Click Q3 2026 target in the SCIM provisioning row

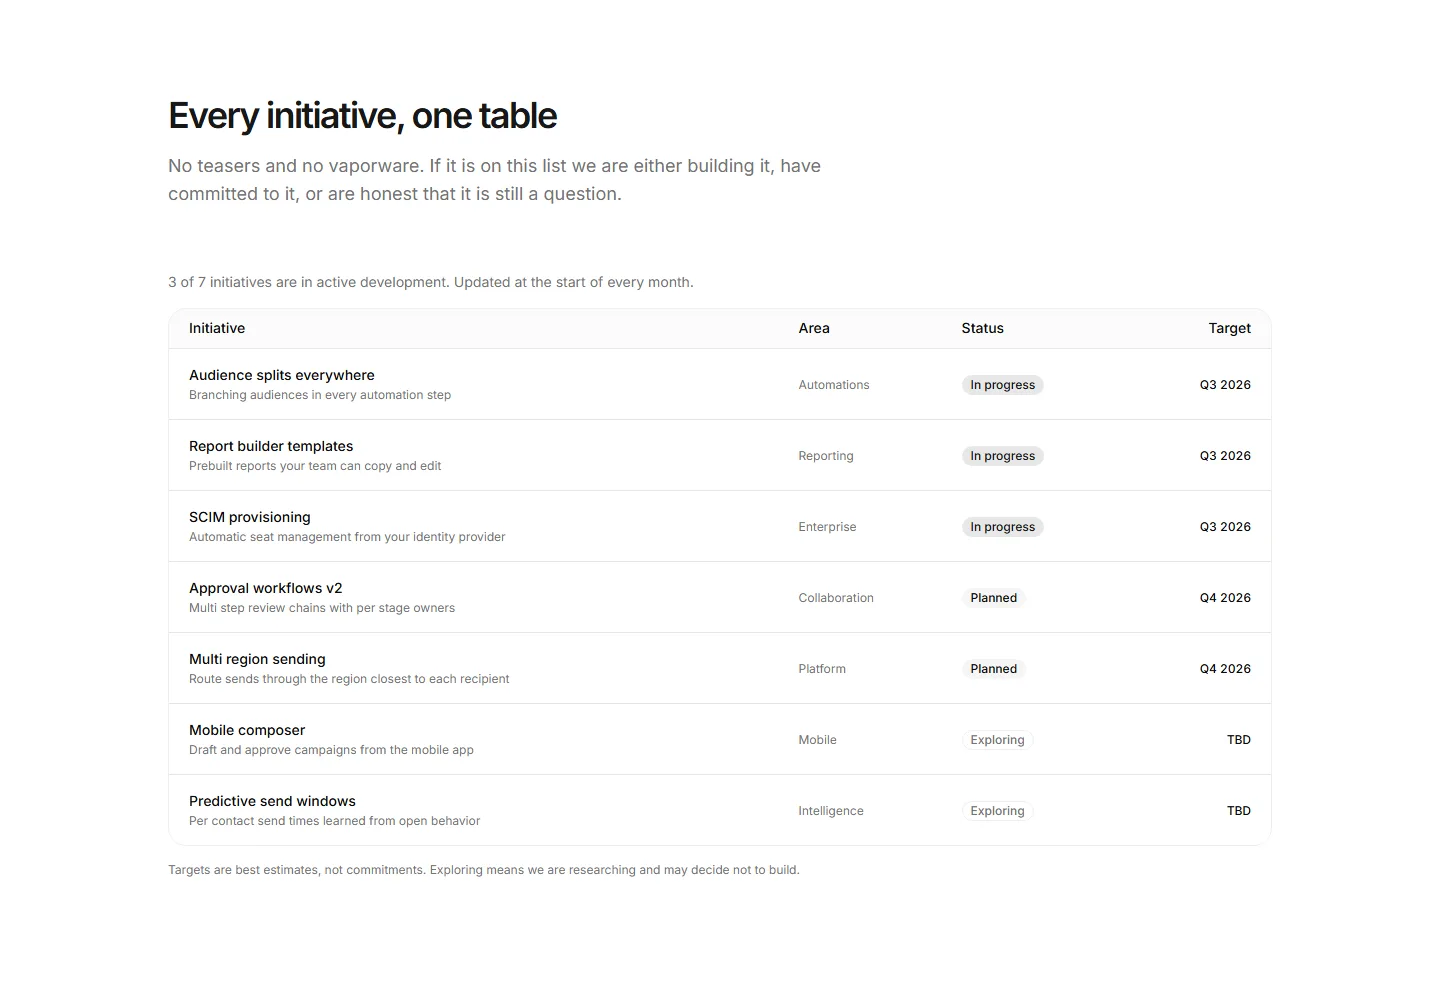click(1225, 527)
